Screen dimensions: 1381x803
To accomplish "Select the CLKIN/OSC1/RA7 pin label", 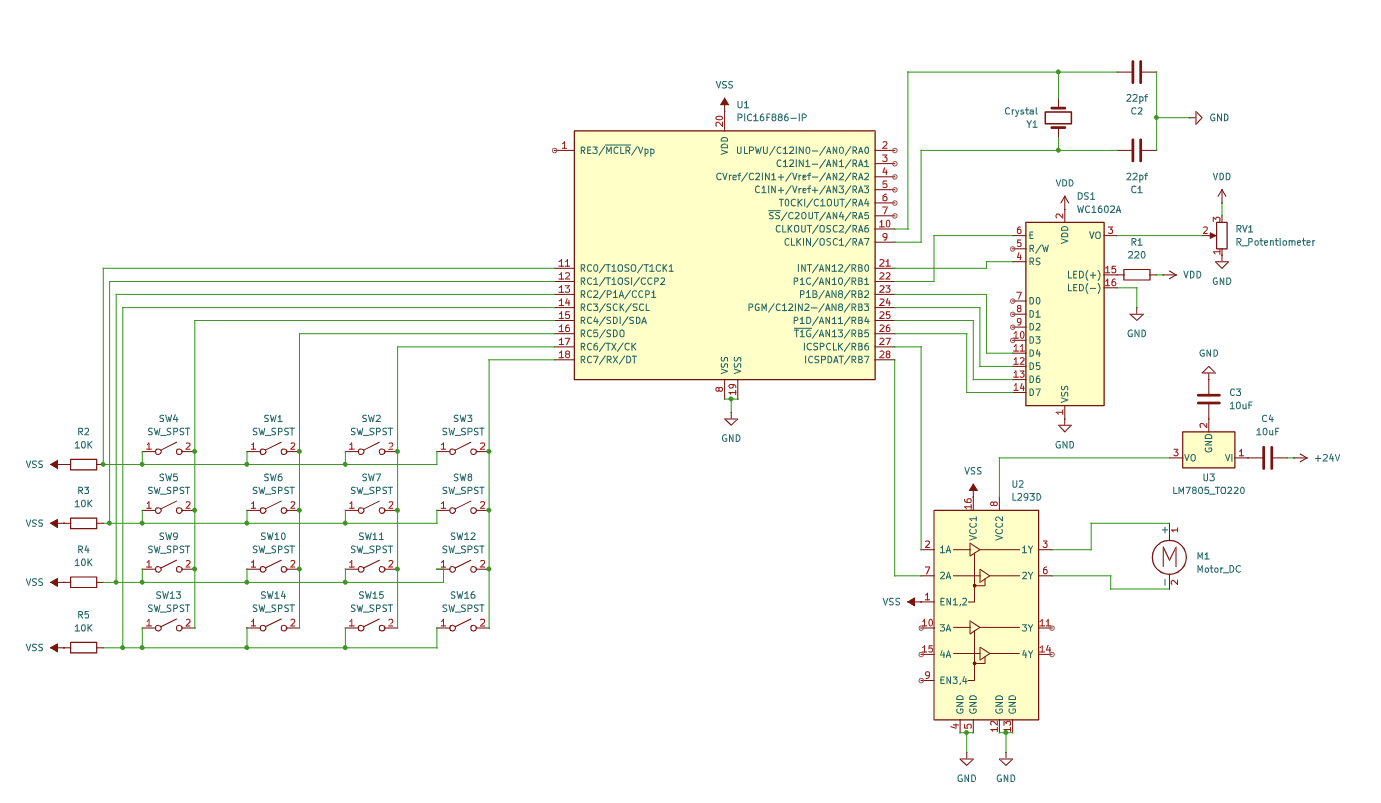I will tap(827, 241).
